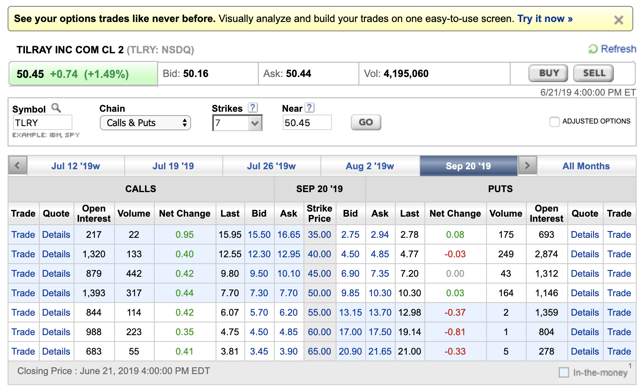The width and height of the screenshot is (640, 391).
Task: Trade the 60.00 strike call
Action: pos(23,332)
